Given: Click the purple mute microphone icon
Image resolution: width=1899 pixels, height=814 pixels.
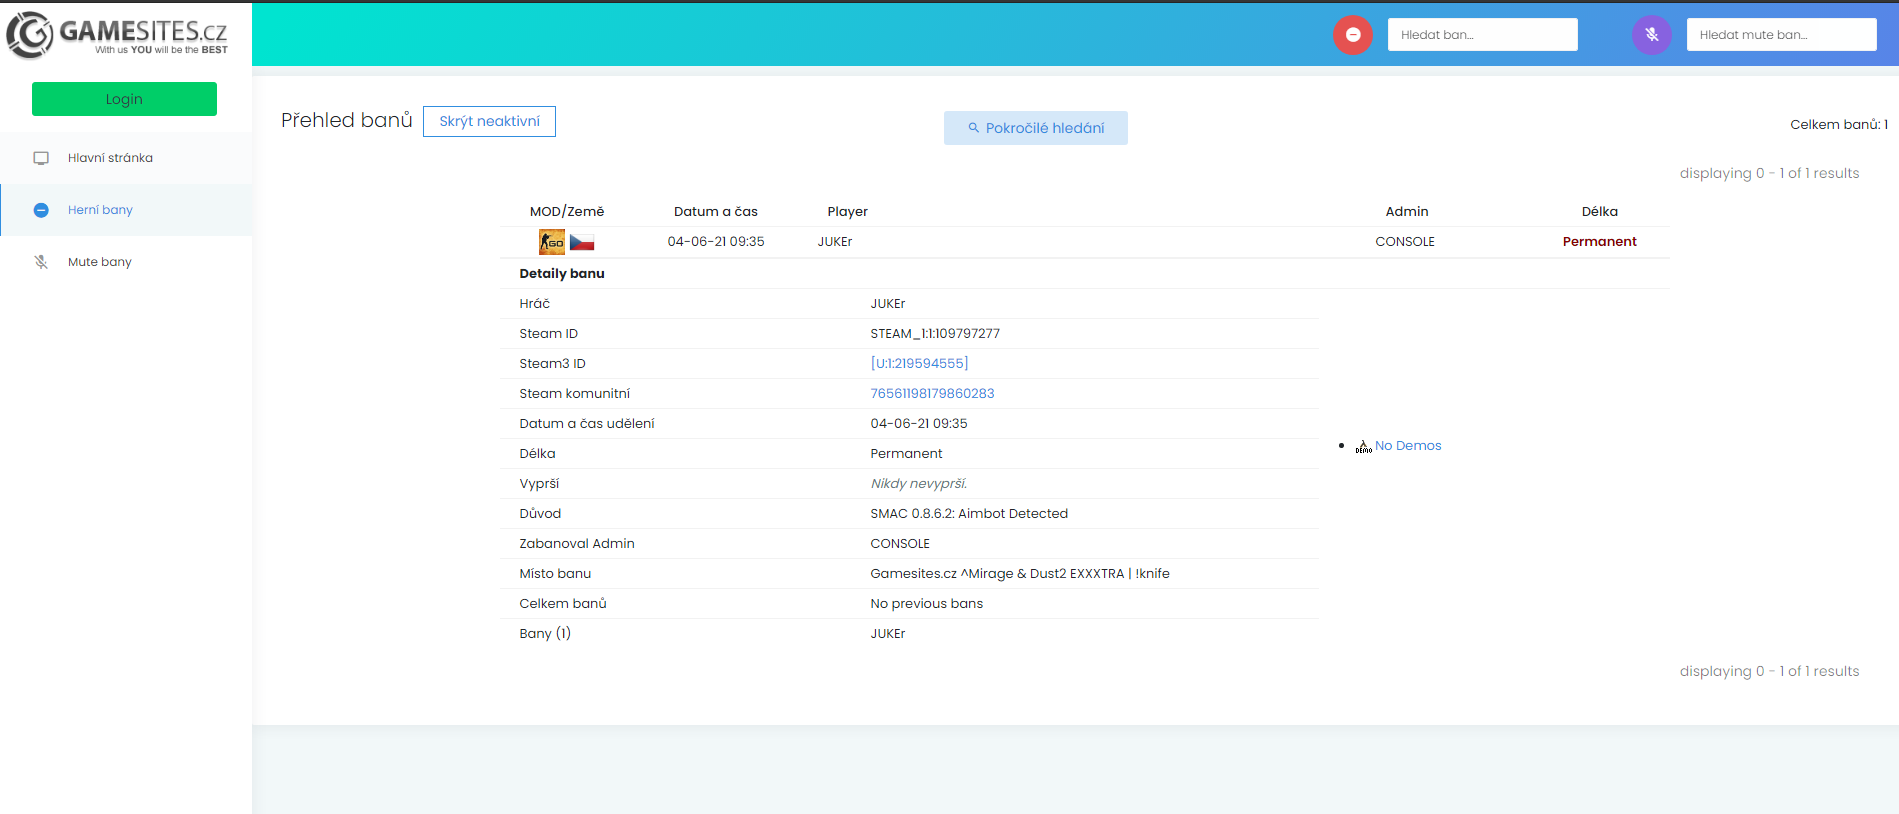Looking at the screenshot, I should [1651, 35].
